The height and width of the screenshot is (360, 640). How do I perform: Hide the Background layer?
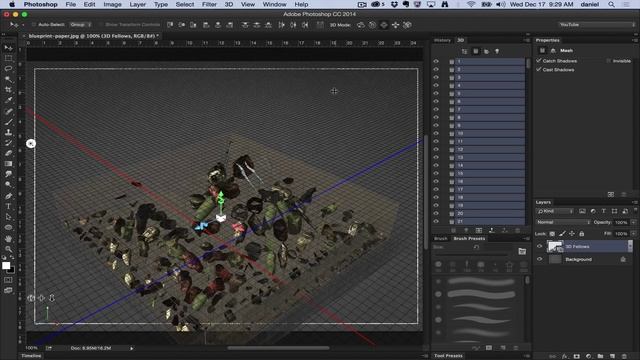(540, 259)
